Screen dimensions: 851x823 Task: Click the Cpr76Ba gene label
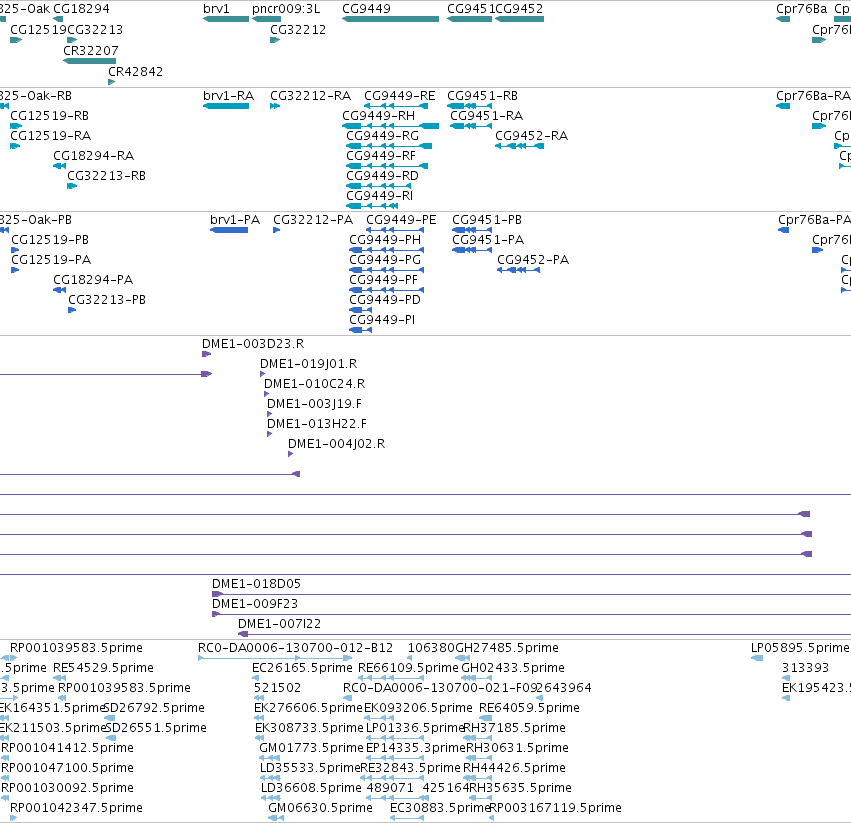[x=802, y=9]
